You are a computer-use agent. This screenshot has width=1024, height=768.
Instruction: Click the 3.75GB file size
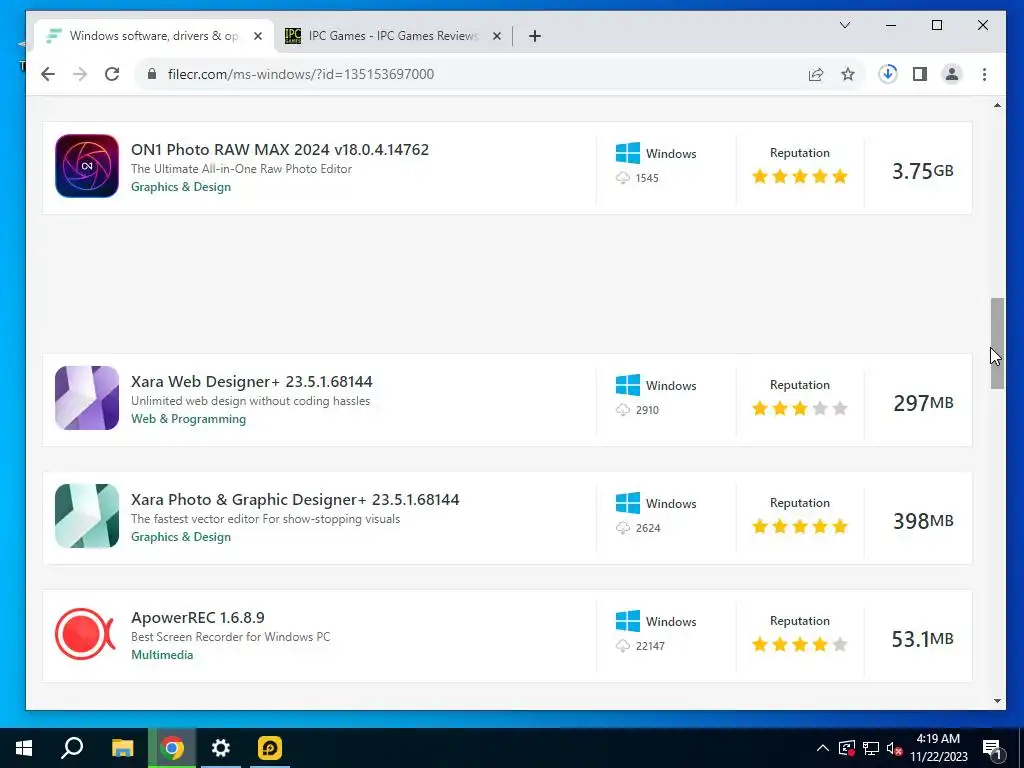922,171
